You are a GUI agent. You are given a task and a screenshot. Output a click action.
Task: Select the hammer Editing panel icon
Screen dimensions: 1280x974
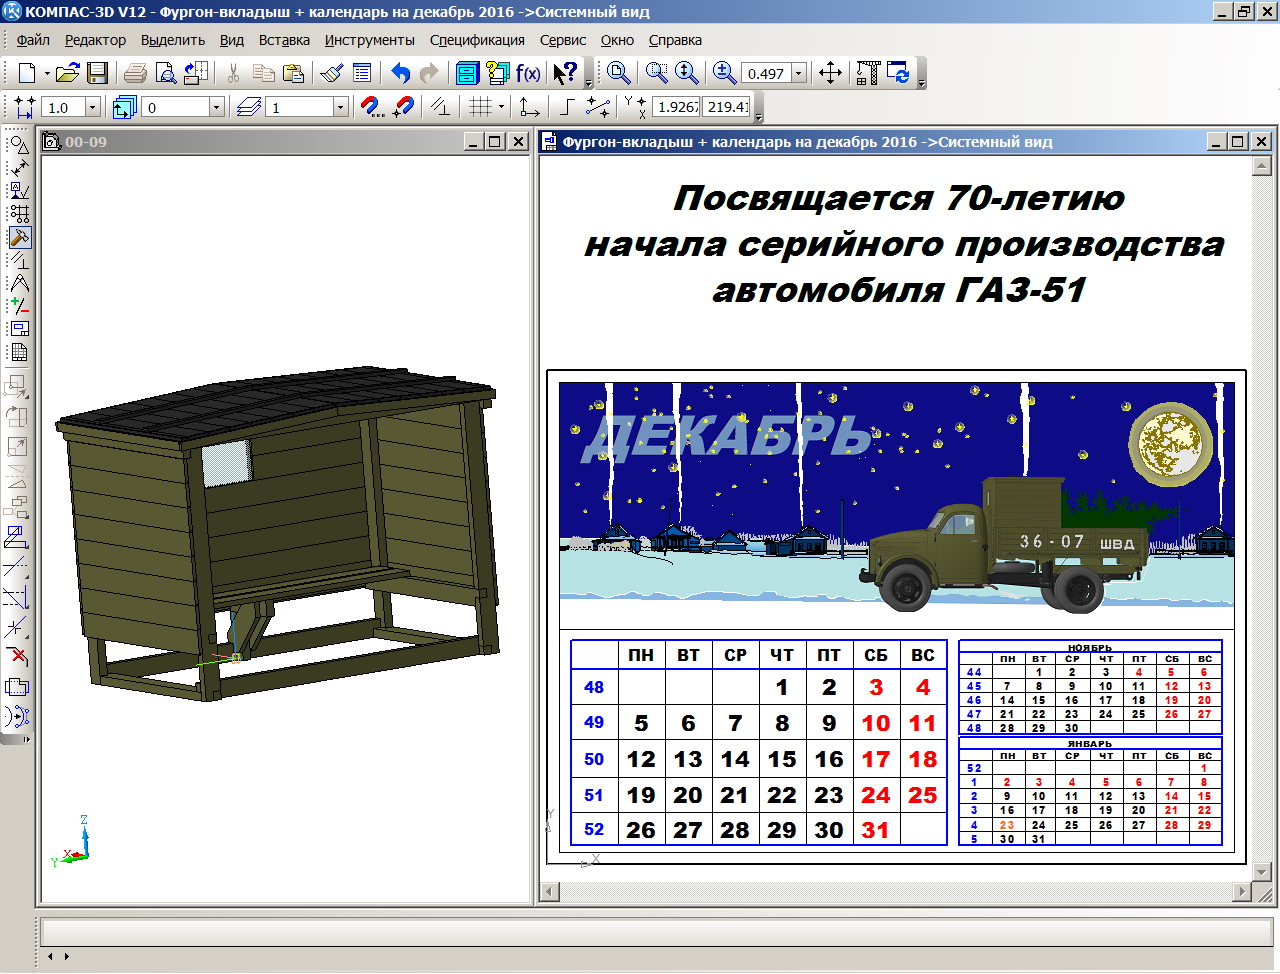tap(19, 237)
